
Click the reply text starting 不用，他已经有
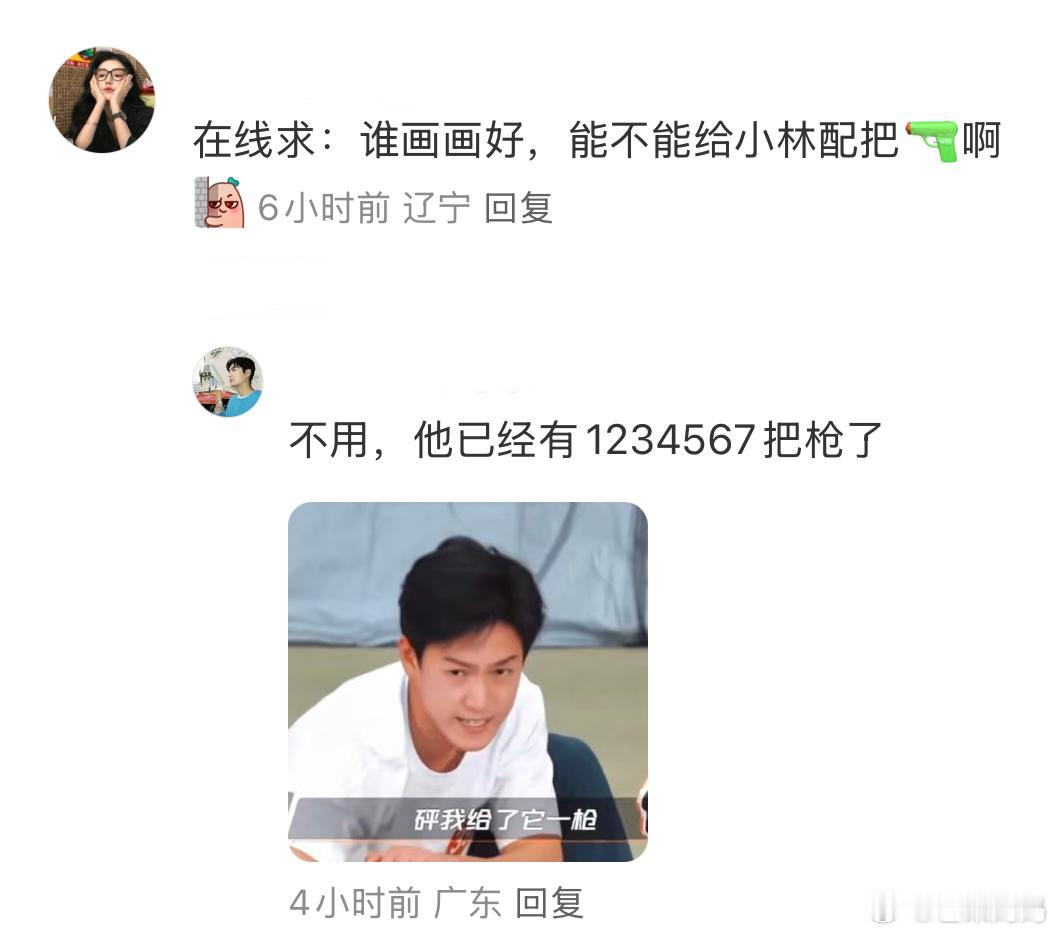click(x=586, y=440)
